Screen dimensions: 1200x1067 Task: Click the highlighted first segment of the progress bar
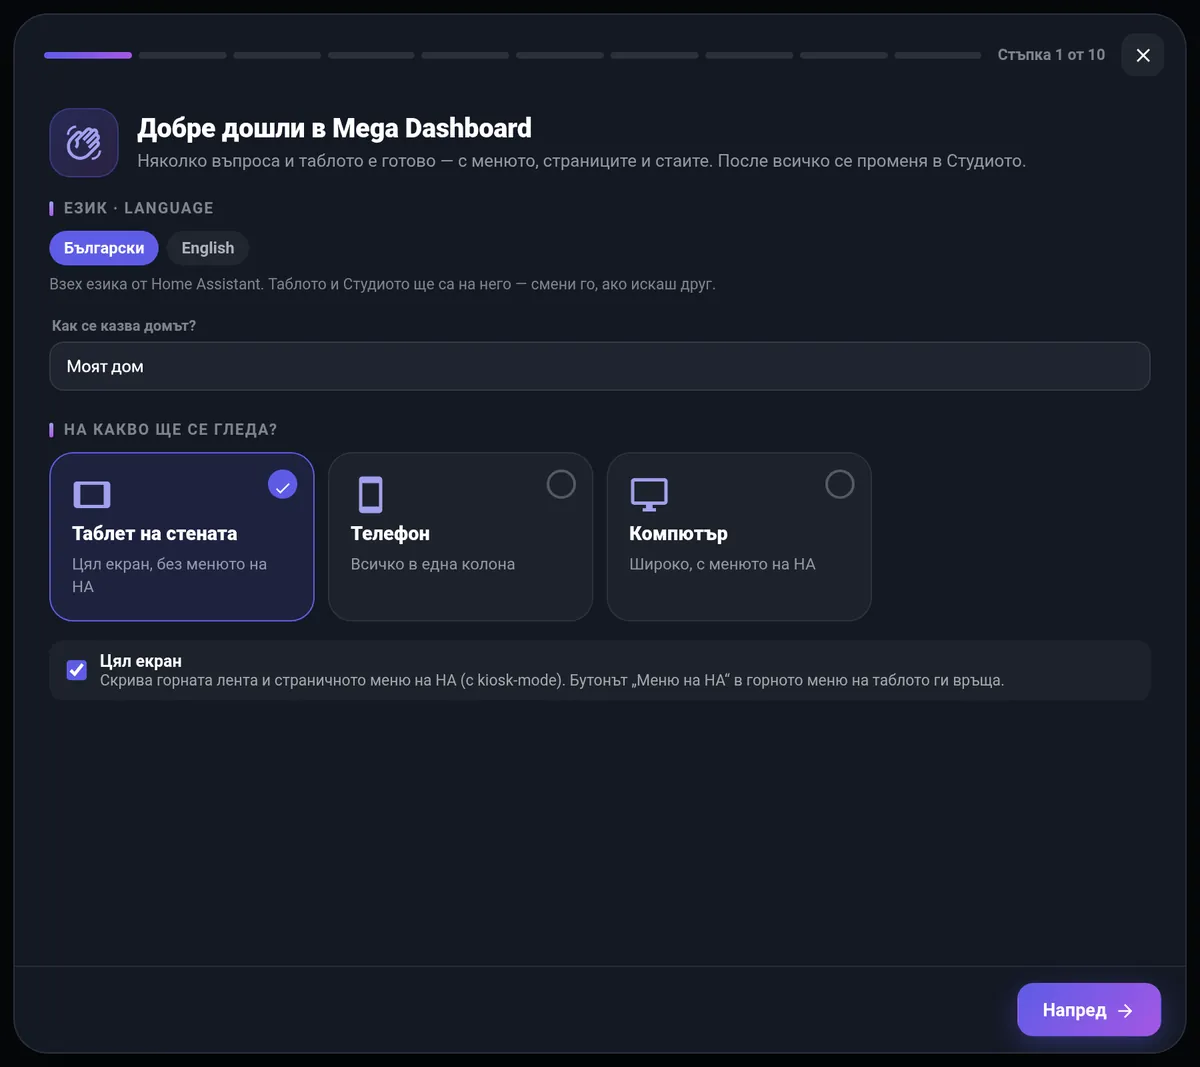click(x=88, y=55)
